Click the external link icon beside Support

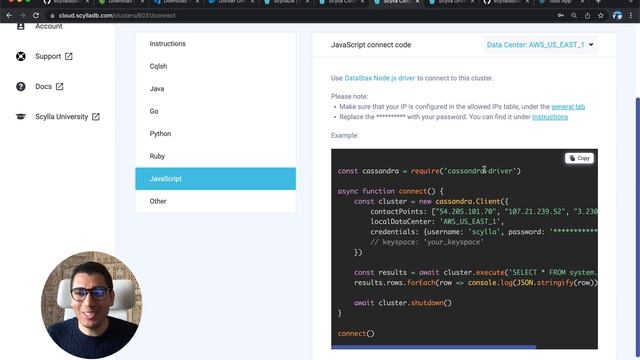click(x=69, y=56)
